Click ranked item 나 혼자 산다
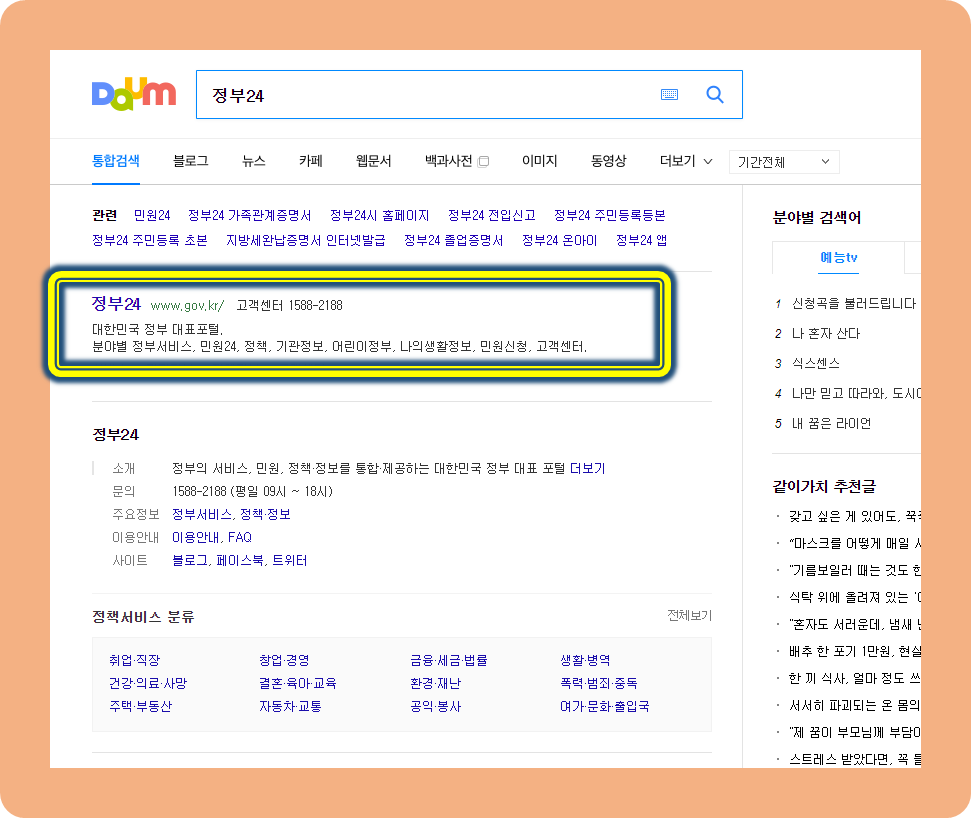This screenshot has width=971, height=818. tap(826, 333)
